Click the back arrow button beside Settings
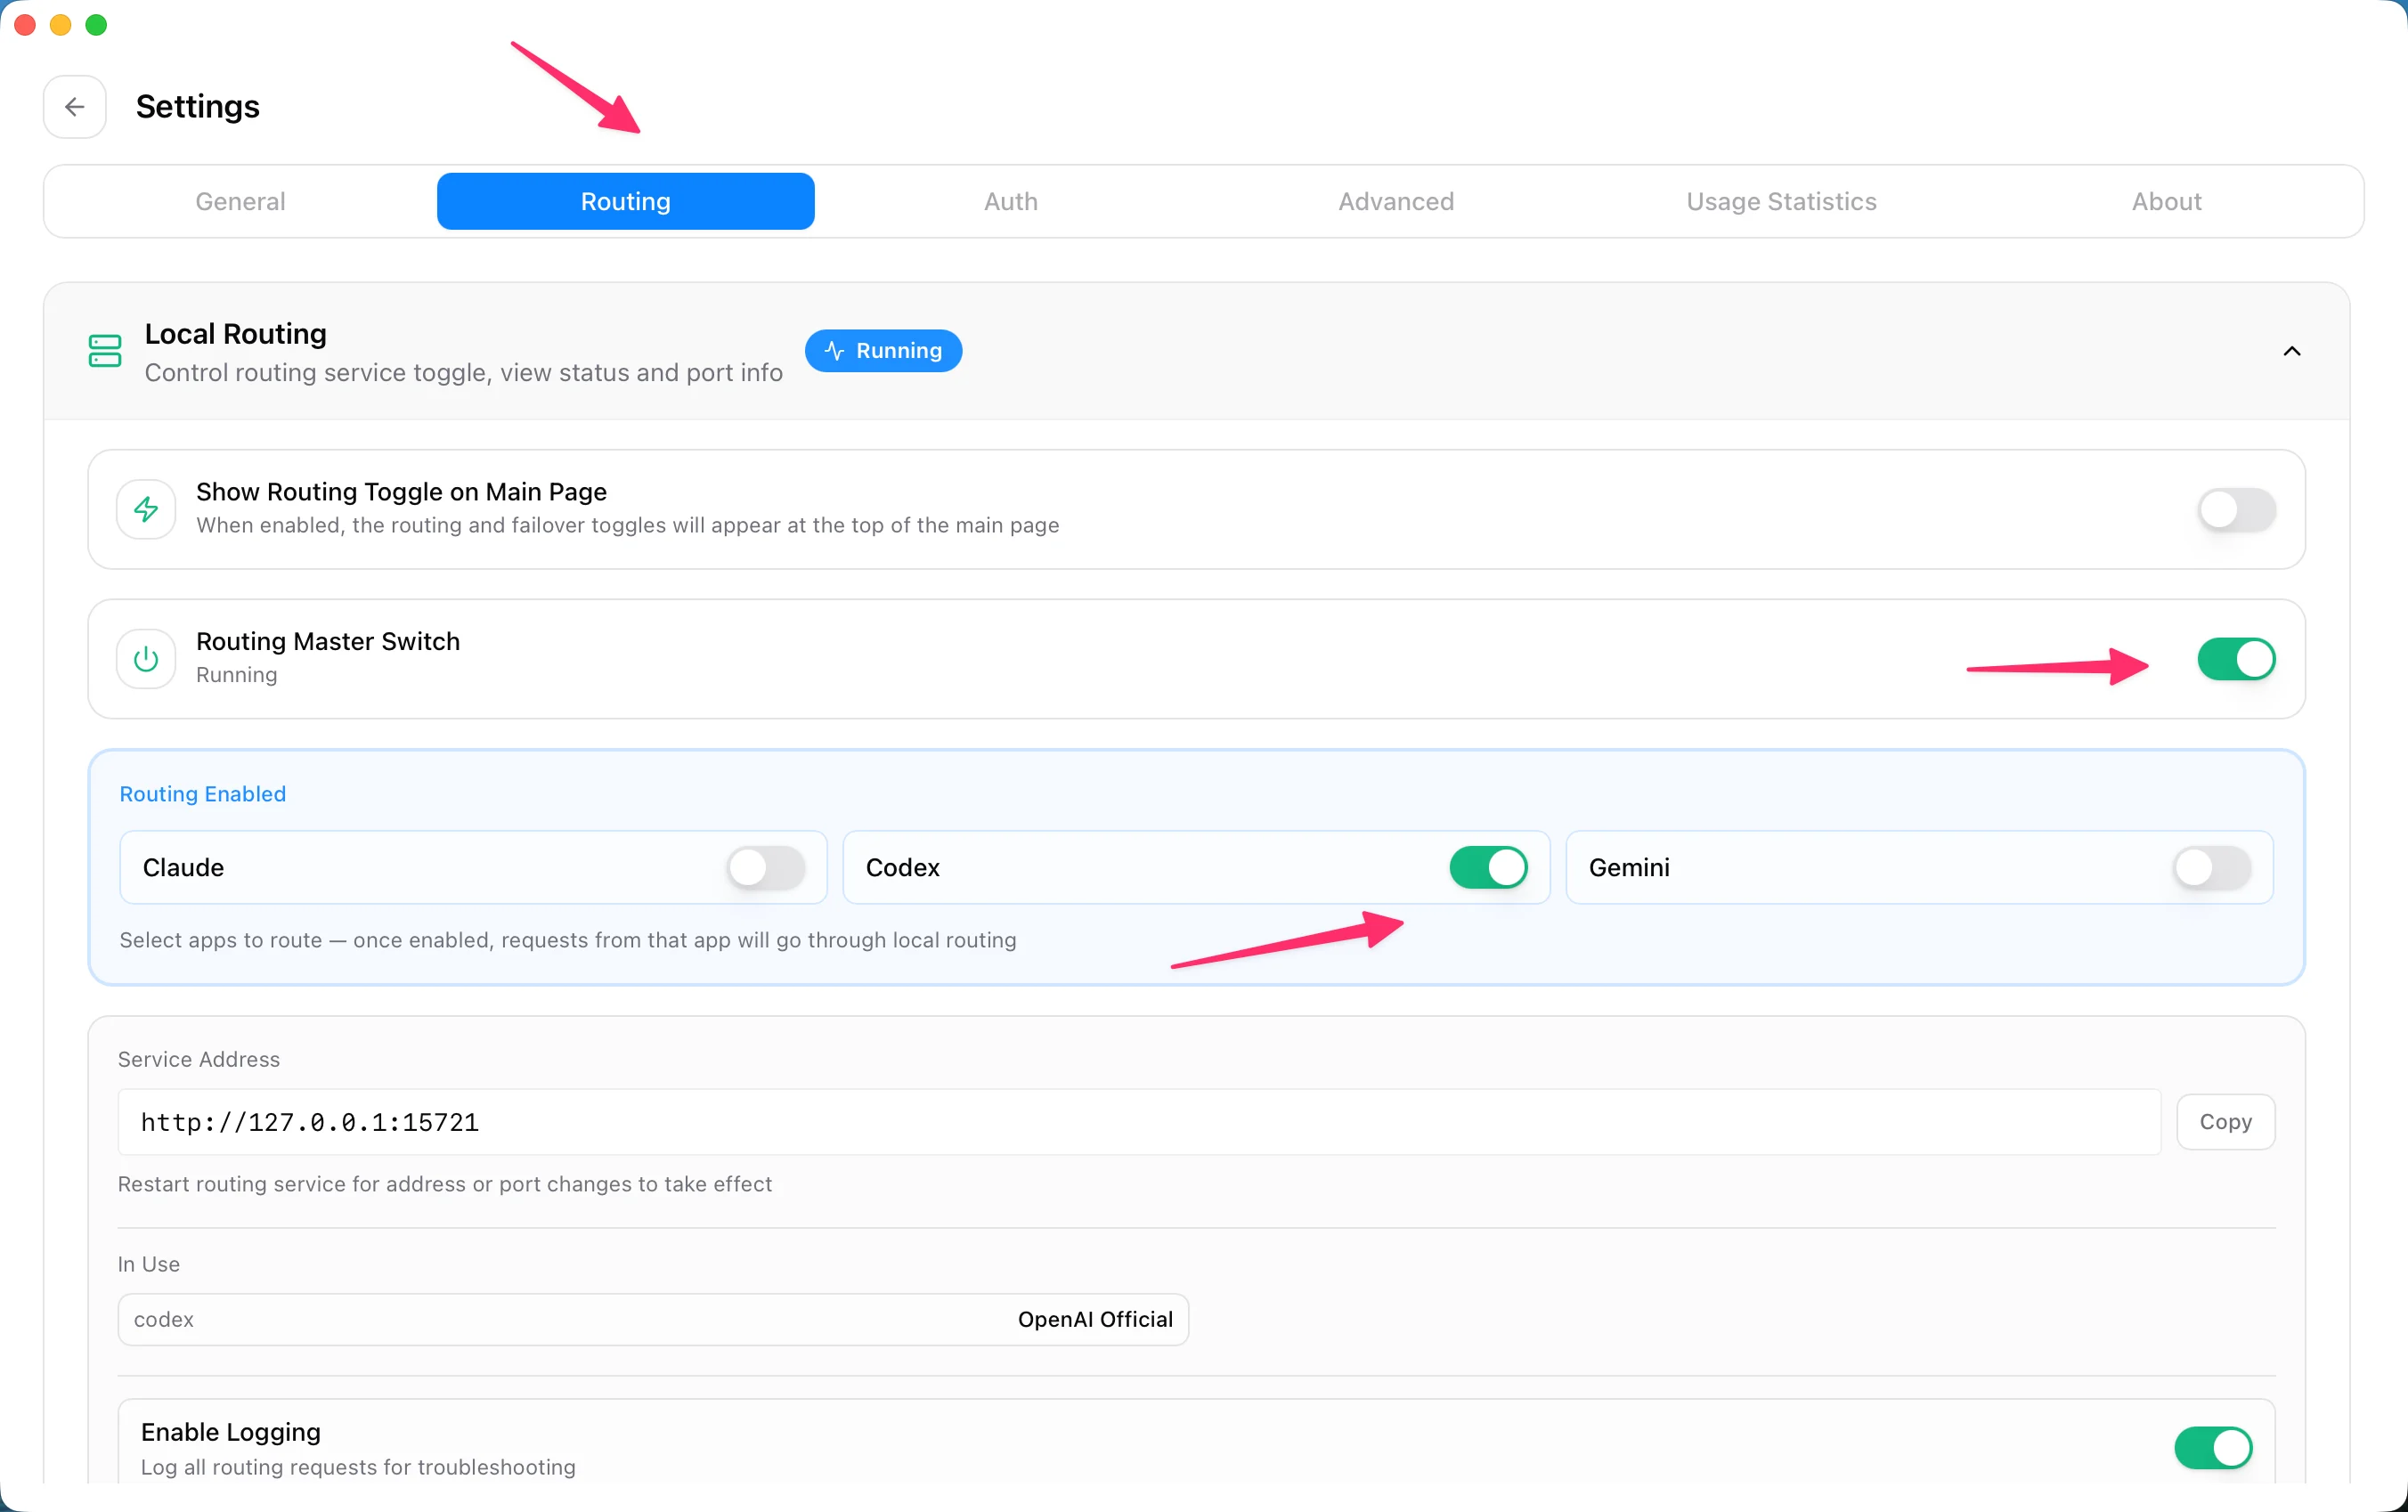 [74, 106]
